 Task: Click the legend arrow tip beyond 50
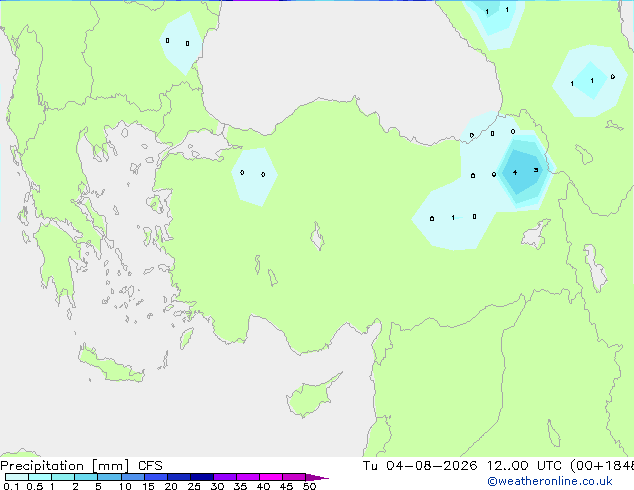tap(317, 477)
